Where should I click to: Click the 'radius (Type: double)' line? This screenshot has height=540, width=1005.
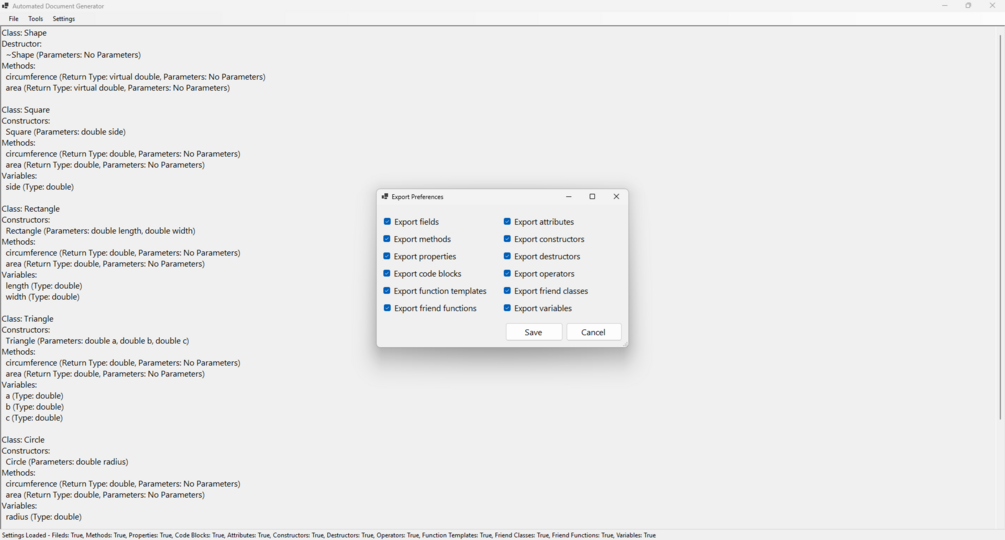click(44, 516)
